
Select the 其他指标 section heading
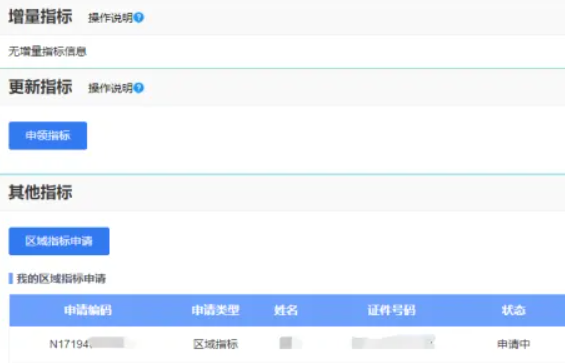coord(40,192)
